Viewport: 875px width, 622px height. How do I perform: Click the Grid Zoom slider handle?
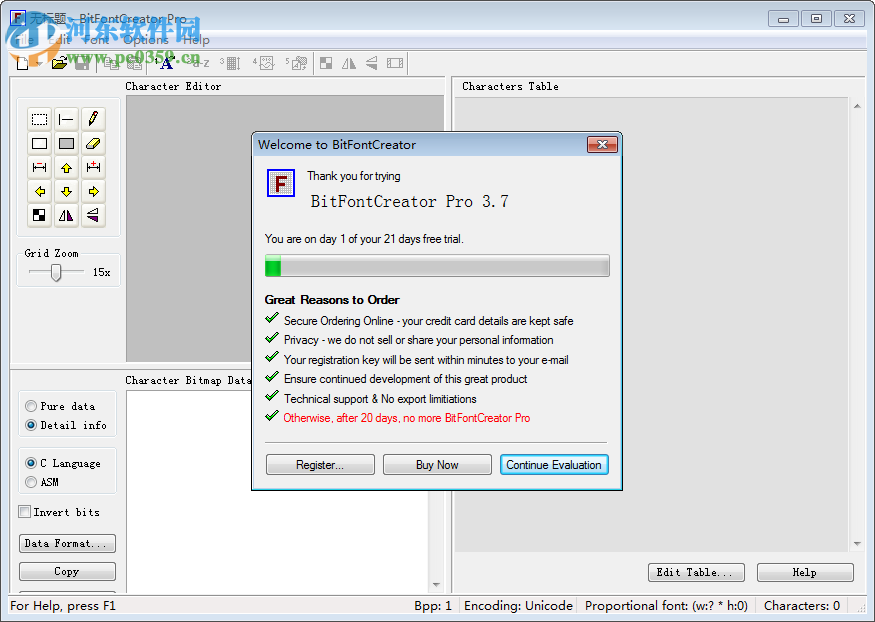[x=56, y=272]
